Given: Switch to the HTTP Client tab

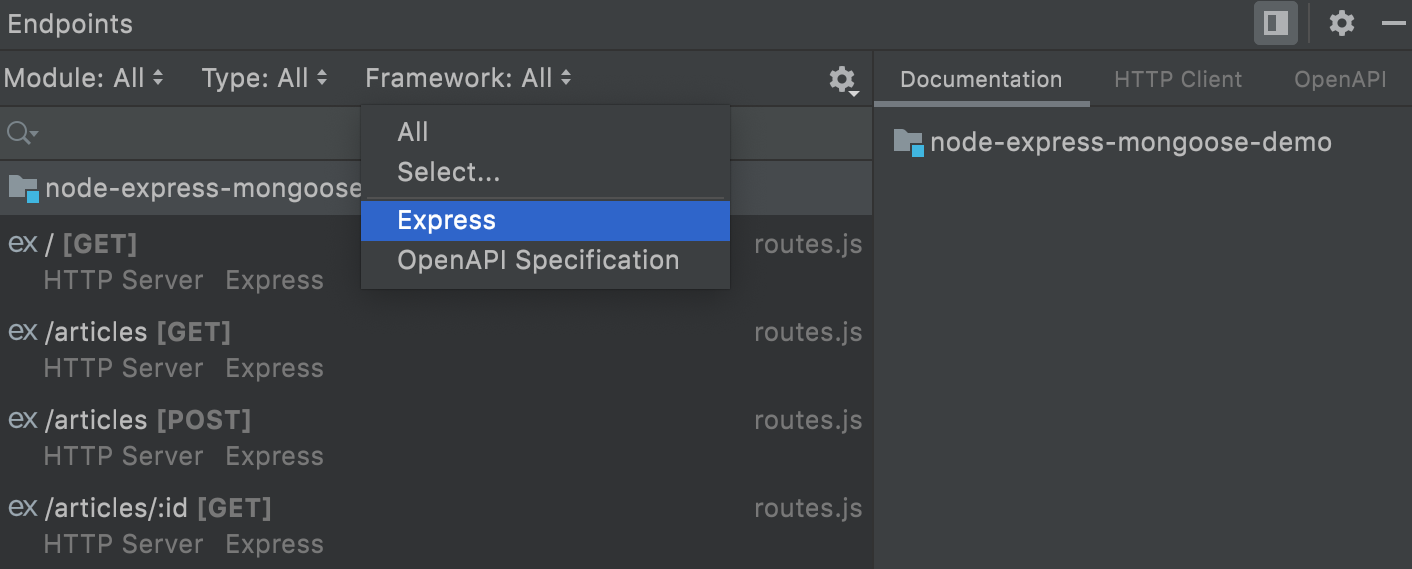Looking at the screenshot, I should [x=1178, y=80].
